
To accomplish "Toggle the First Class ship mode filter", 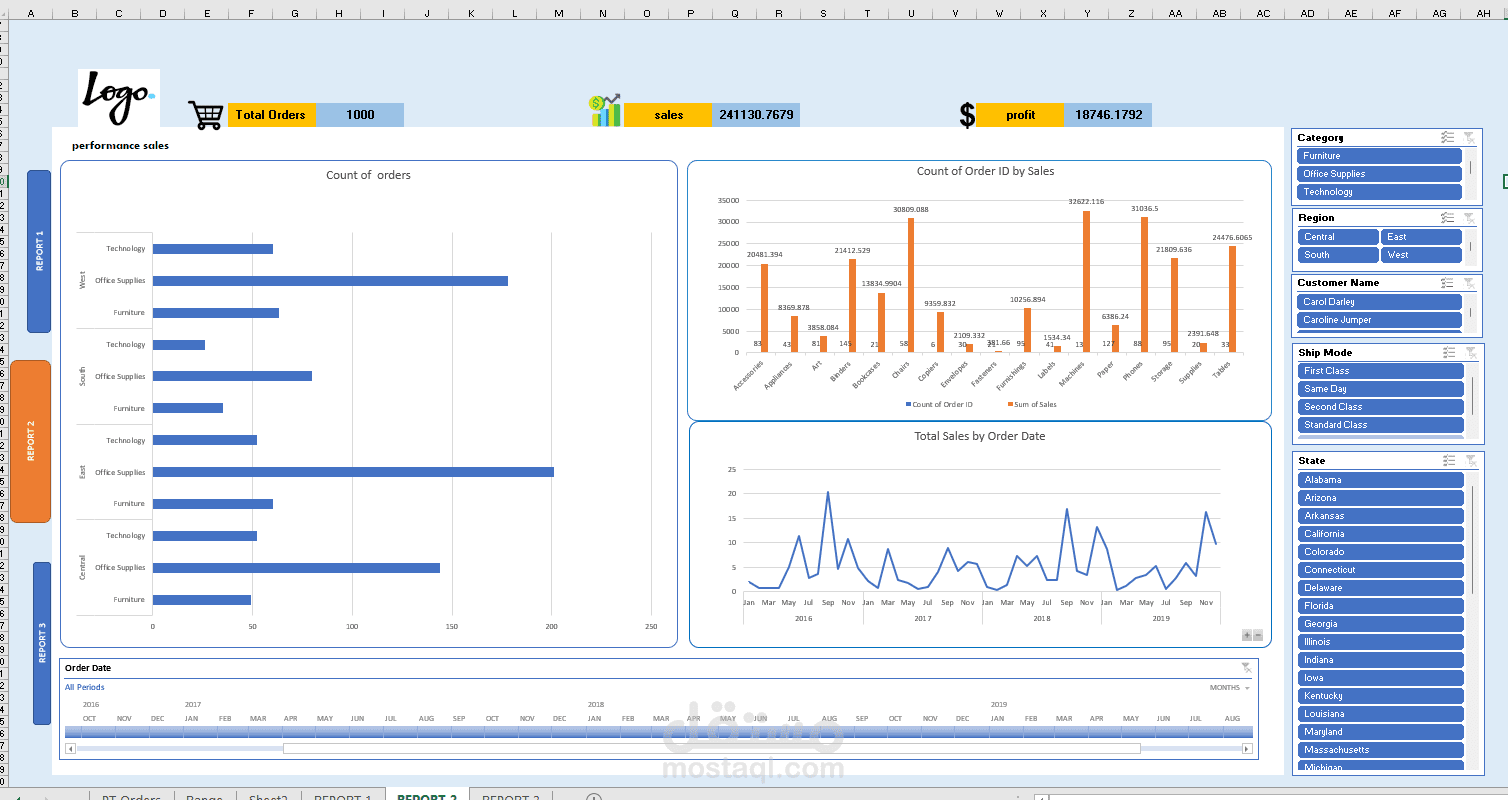I will point(1380,371).
